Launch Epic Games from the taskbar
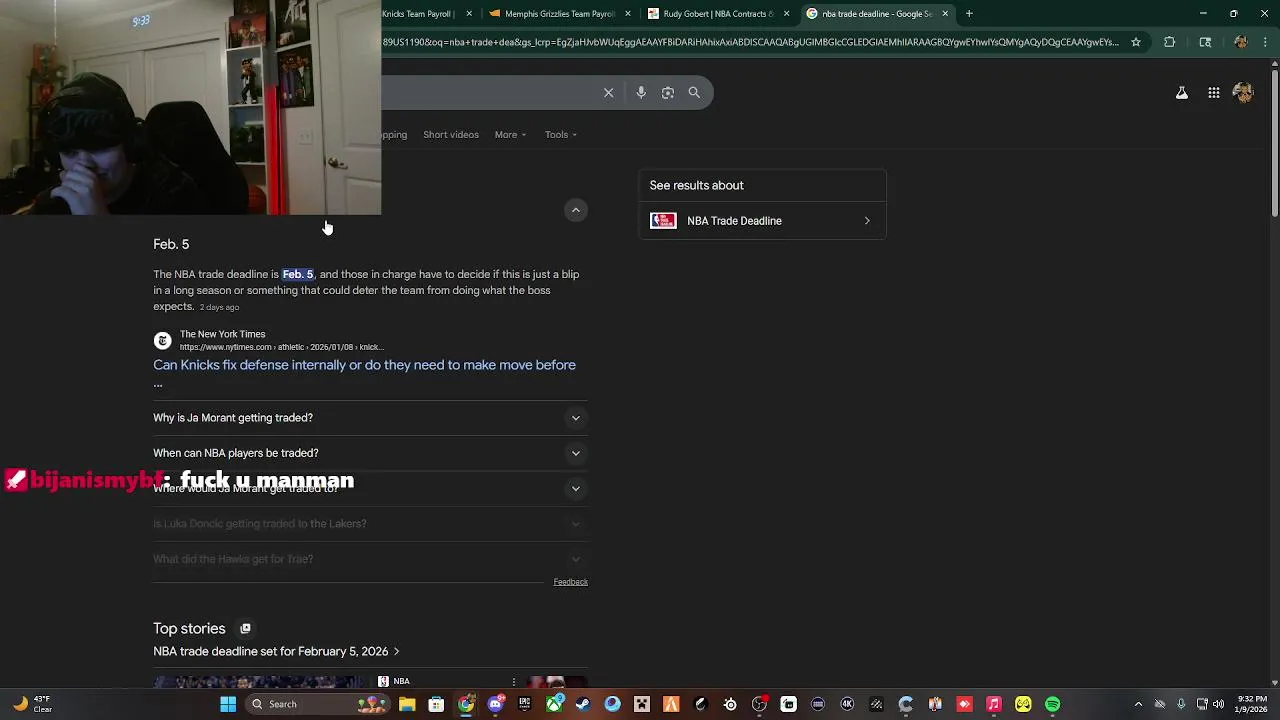This screenshot has width=1280, height=720. click(524, 704)
